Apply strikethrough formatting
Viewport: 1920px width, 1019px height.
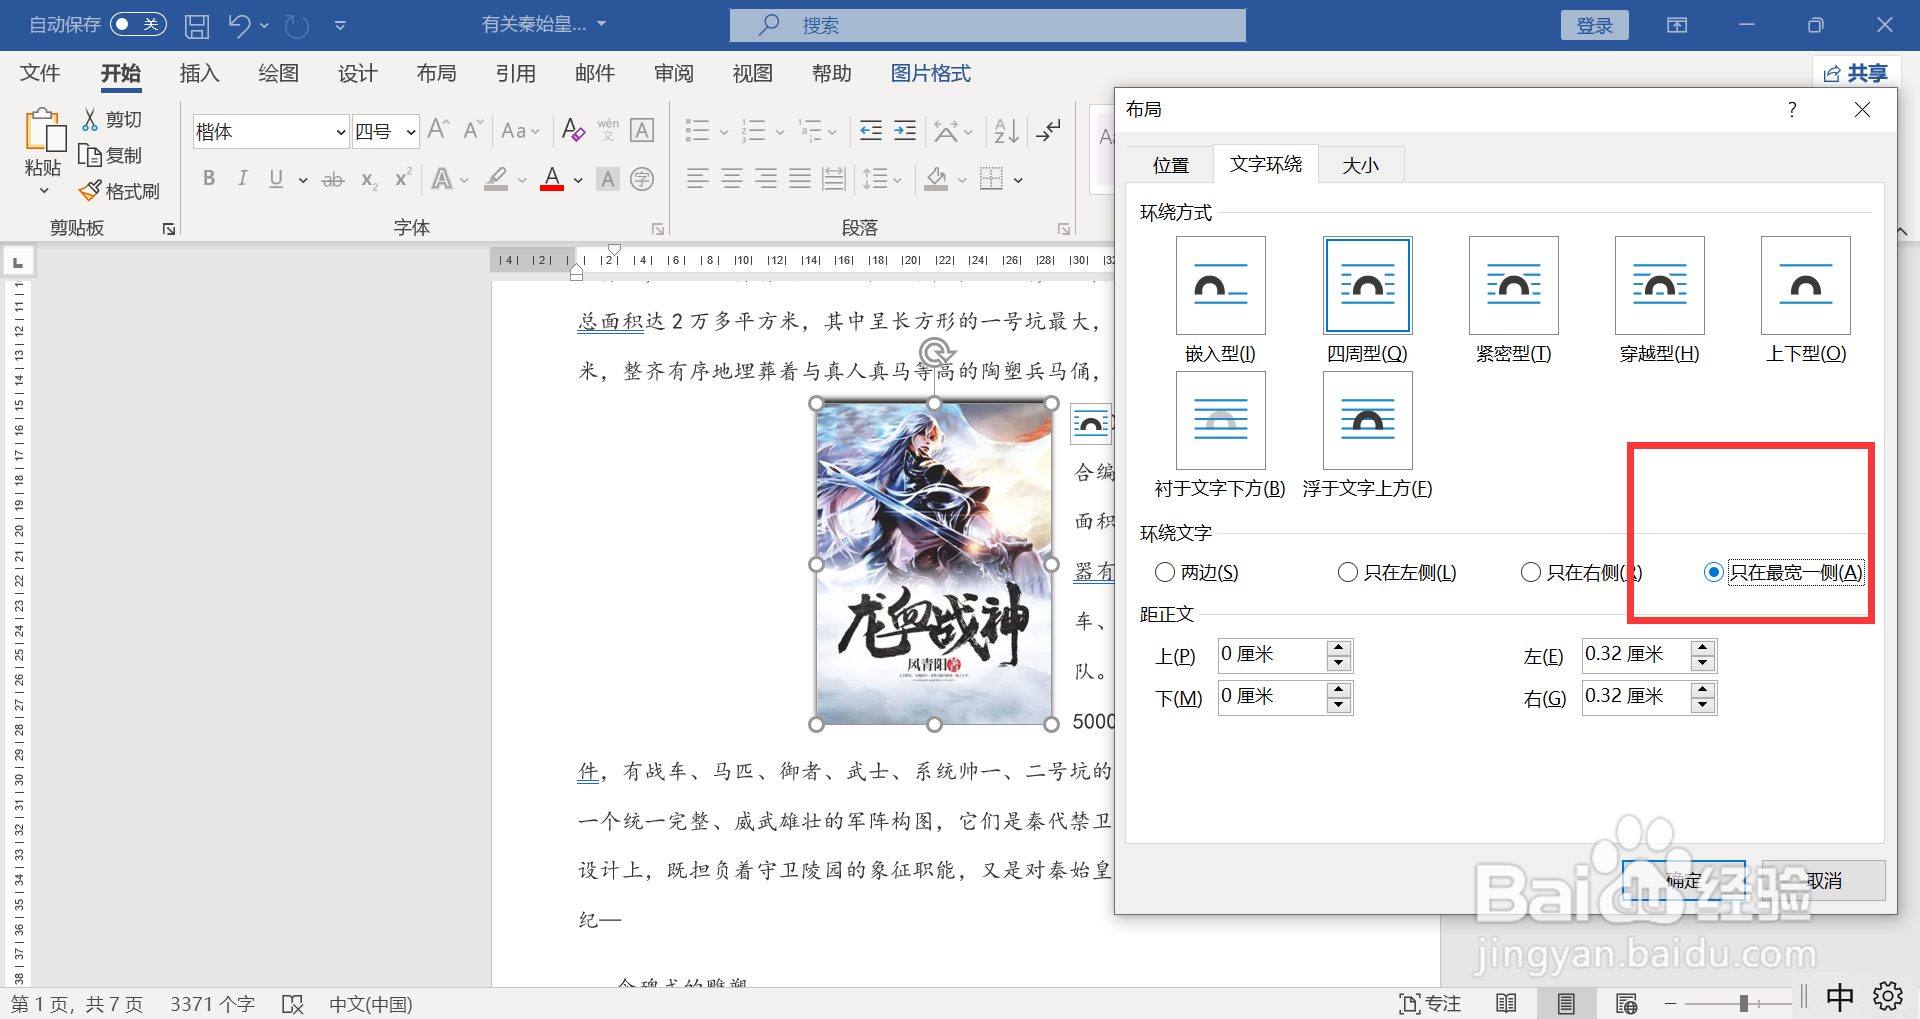(333, 180)
